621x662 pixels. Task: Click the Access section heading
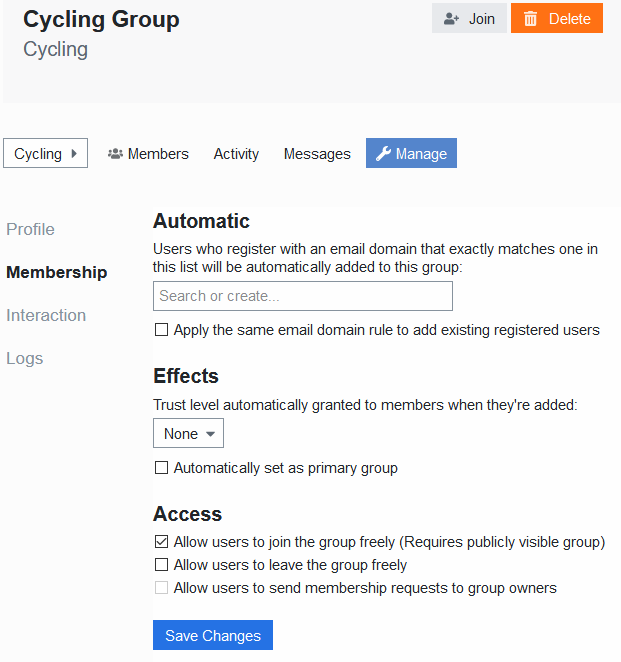[x=187, y=514]
